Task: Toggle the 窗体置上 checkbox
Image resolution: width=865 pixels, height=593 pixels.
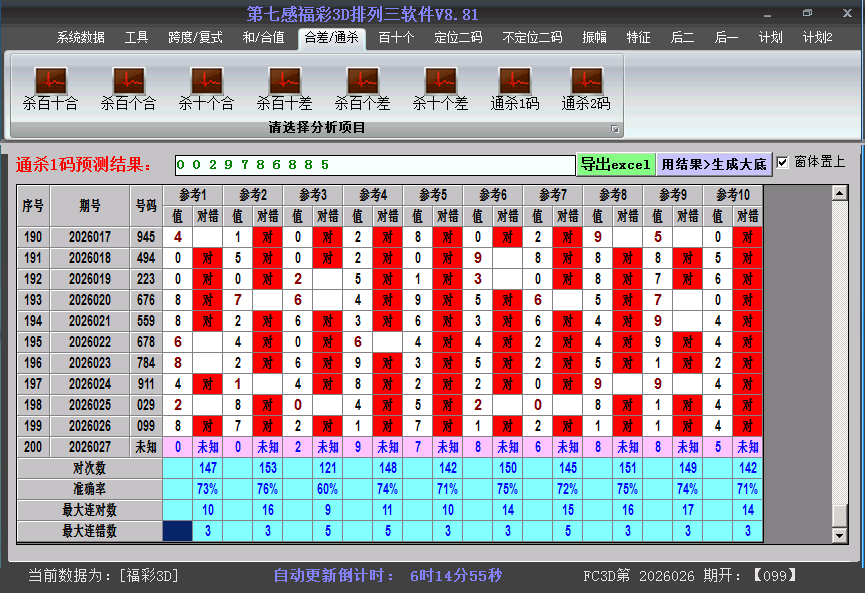Action: (x=782, y=162)
